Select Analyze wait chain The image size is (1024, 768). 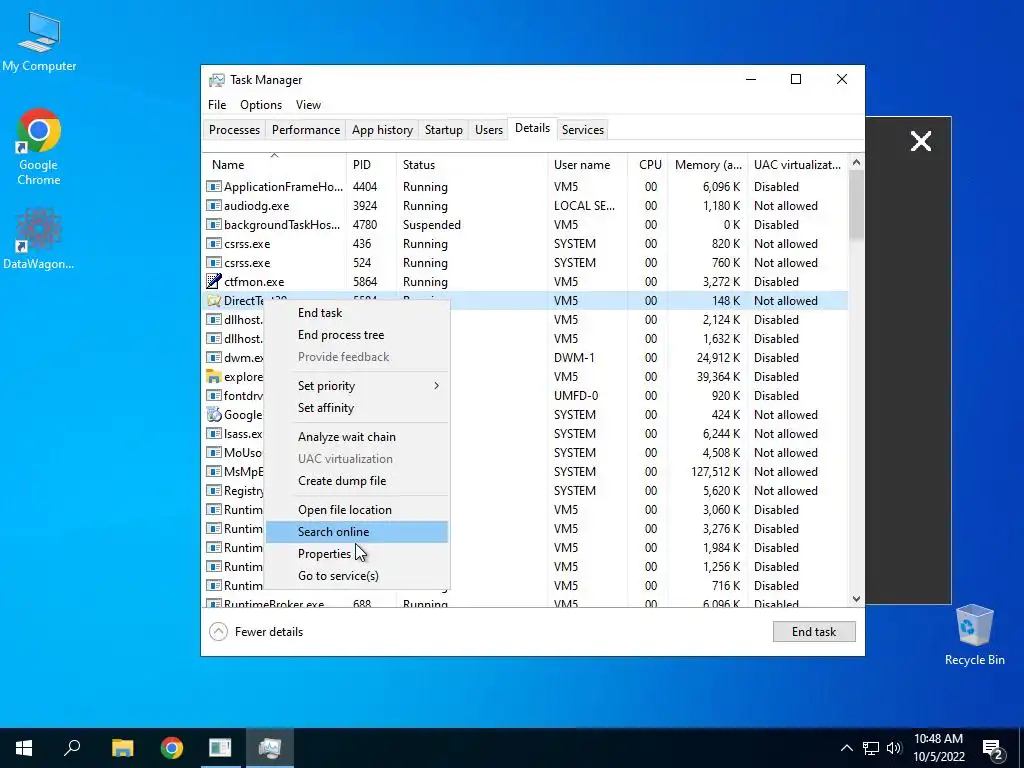[x=357, y=437]
